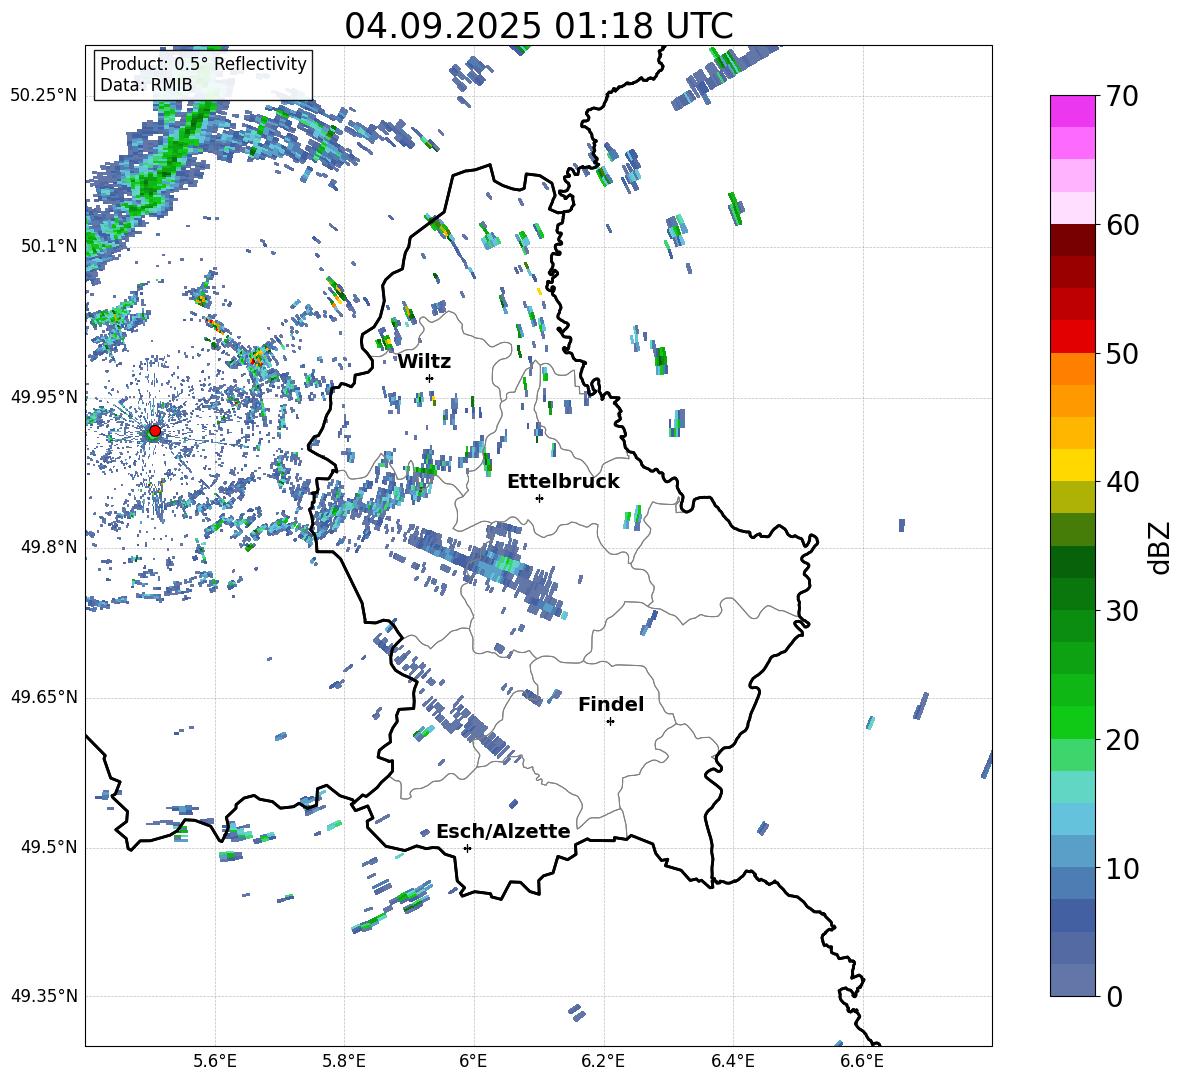Viewport: 1184px width, 1081px height.
Task: Click the Wiltz city label
Action: (x=424, y=362)
